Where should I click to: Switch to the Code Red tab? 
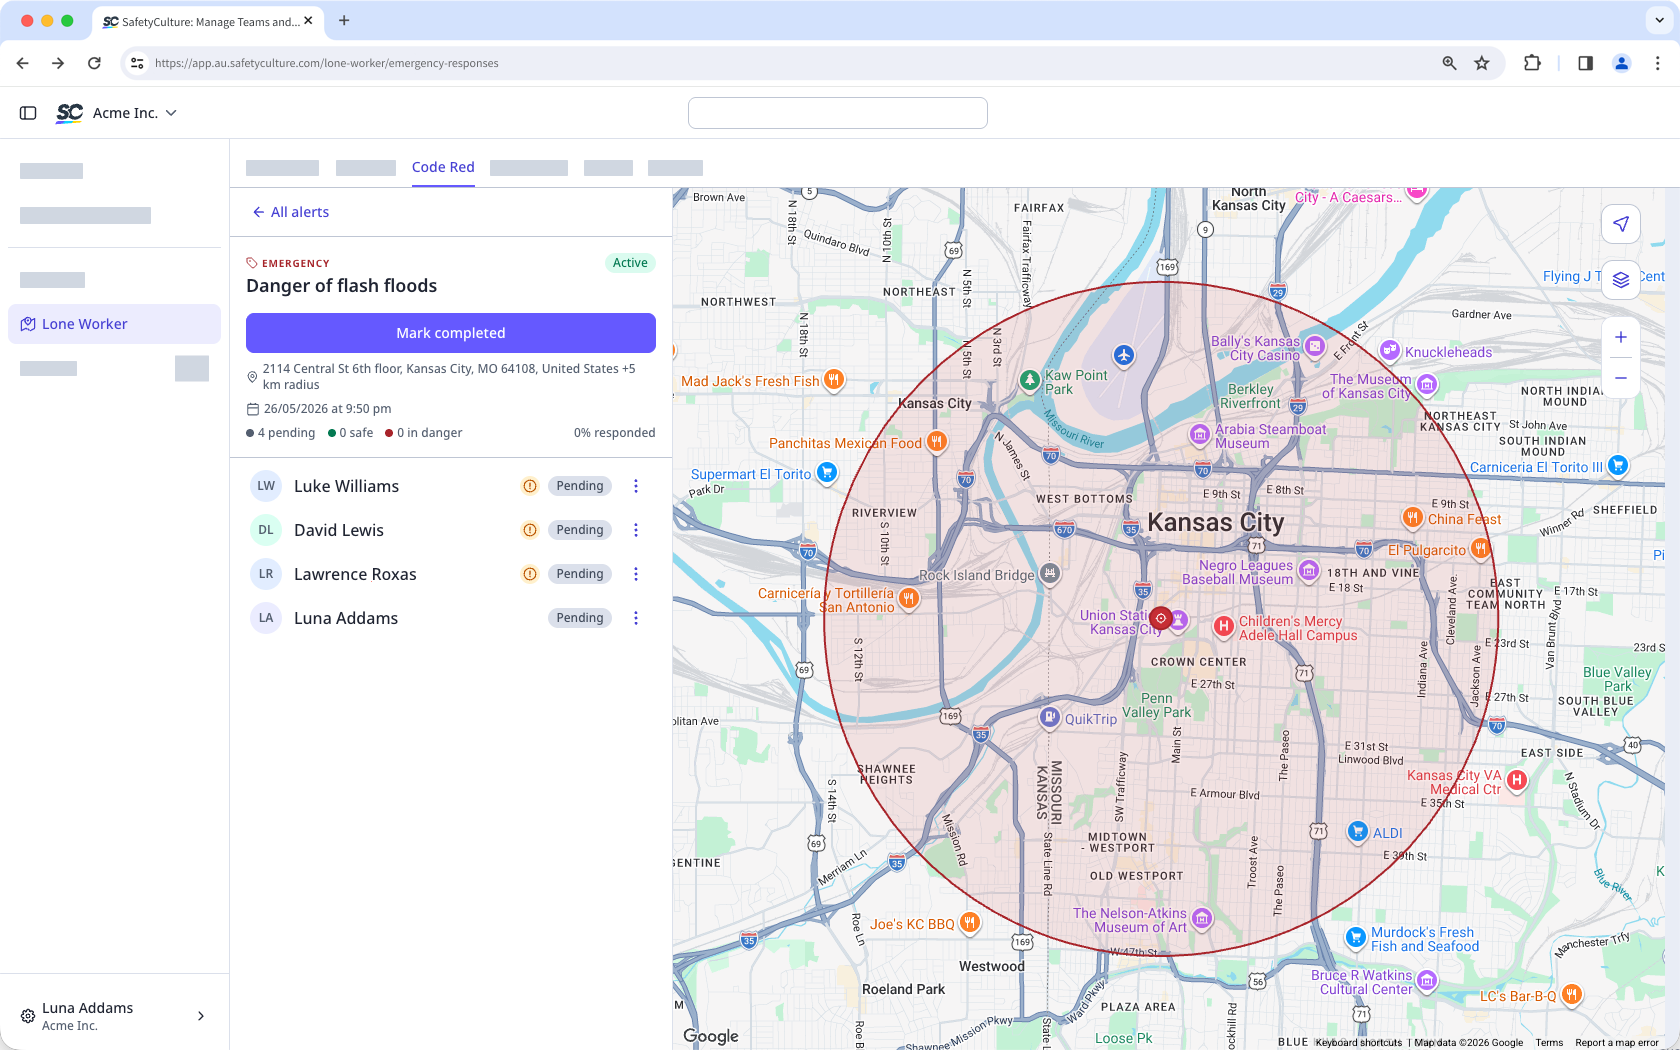coord(443,167)
